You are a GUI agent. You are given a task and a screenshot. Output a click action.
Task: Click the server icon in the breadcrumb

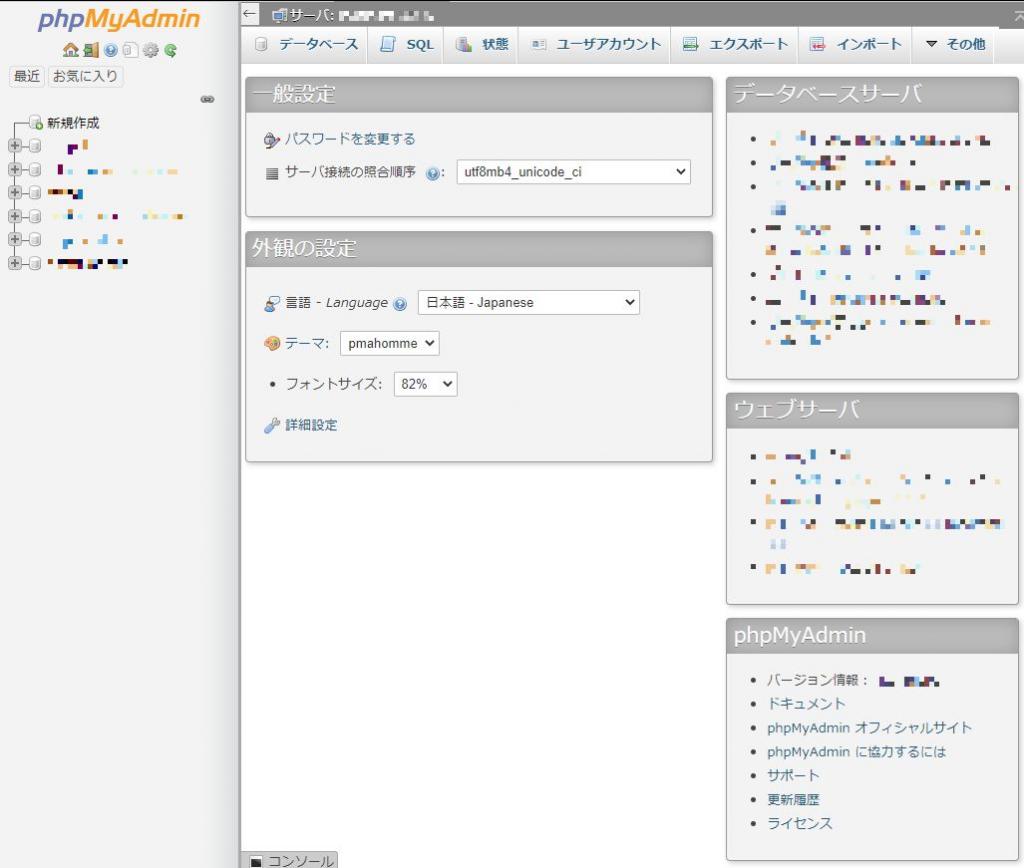coord(280,15)
